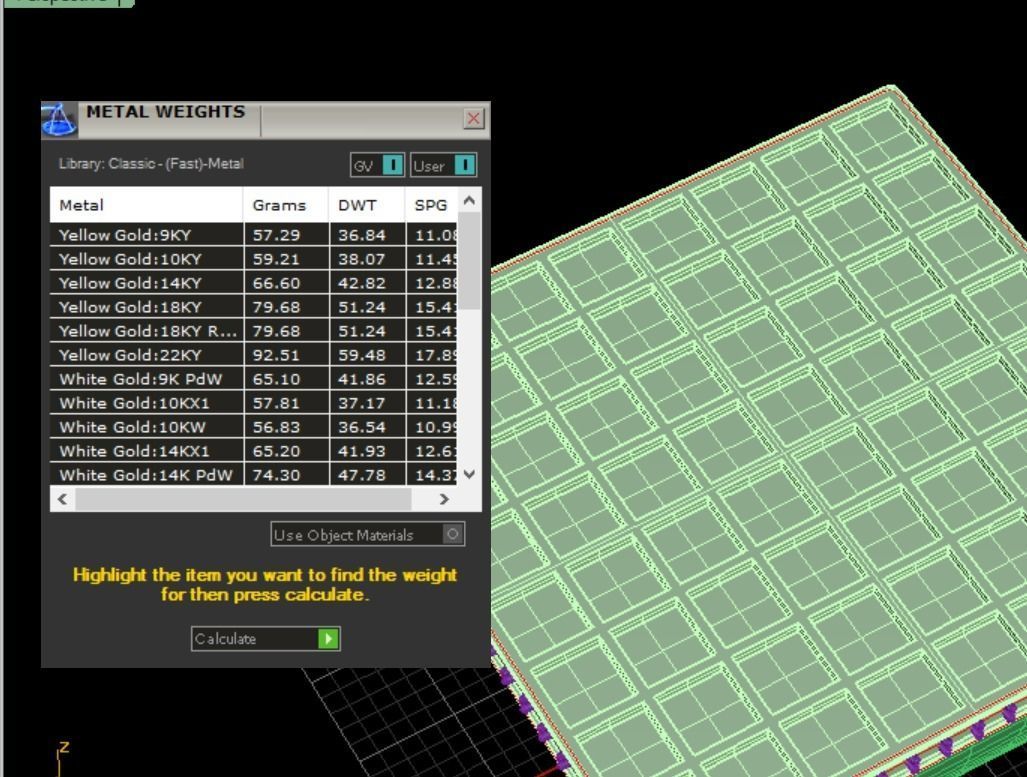Click the Library: Classic - (Fast)-Metal label
Image resolution: width=1027 pixels, height=777 pixels.
151,164
